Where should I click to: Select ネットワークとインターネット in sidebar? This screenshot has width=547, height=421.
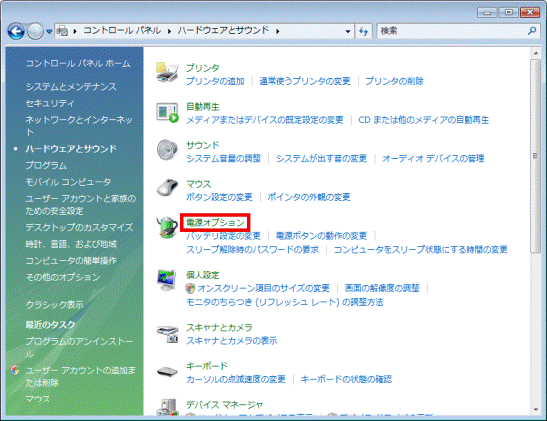[x=79, y=126]
